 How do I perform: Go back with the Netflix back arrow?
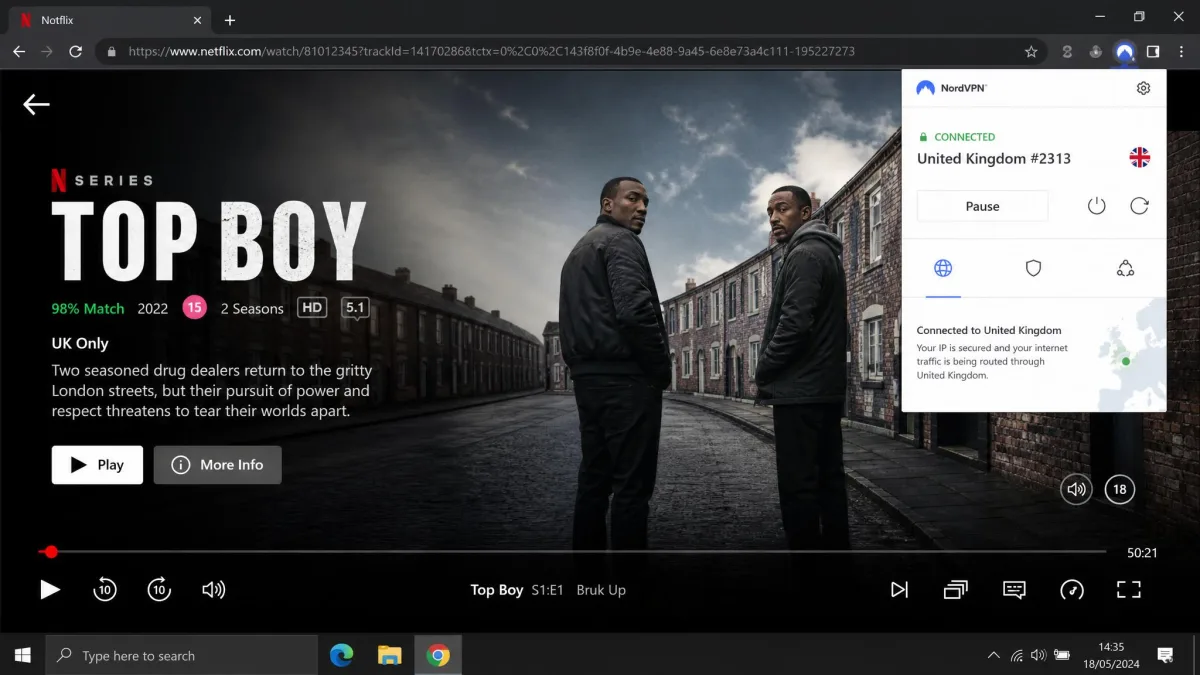(x=37, y=104)
